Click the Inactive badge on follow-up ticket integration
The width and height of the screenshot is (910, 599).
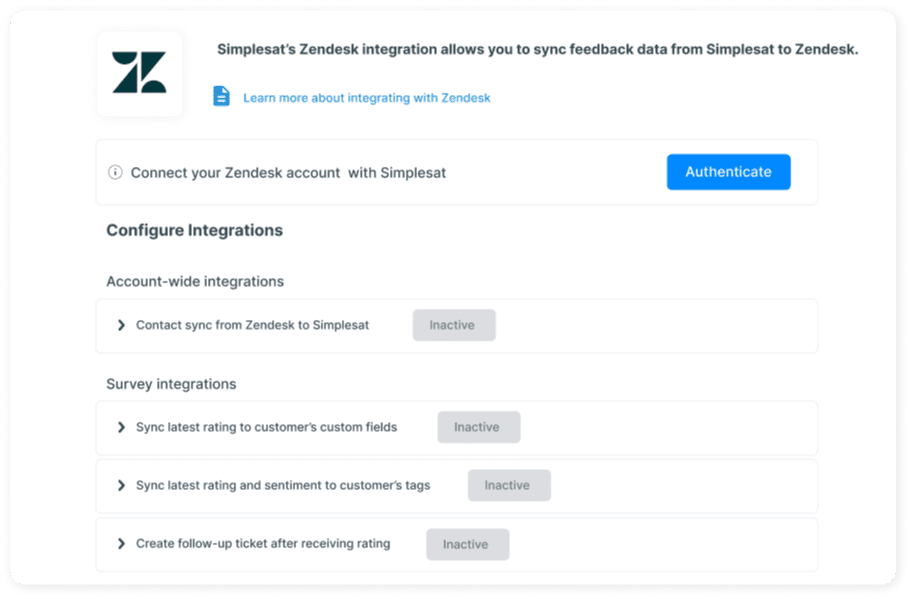[x=467, y=544]
